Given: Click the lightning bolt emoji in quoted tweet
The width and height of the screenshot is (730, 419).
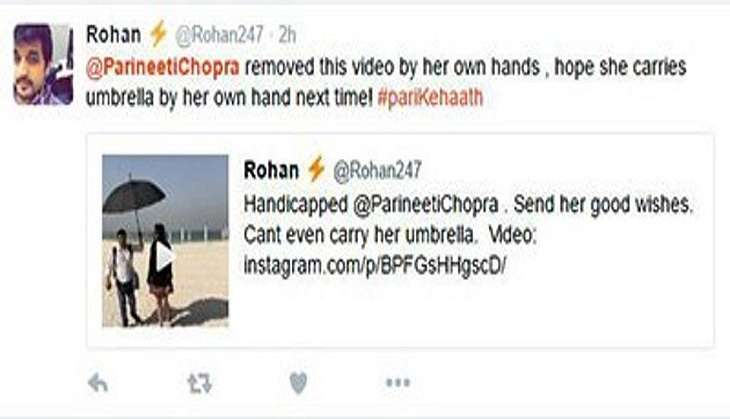Looking at the screenshot, I should pos(317,169).
